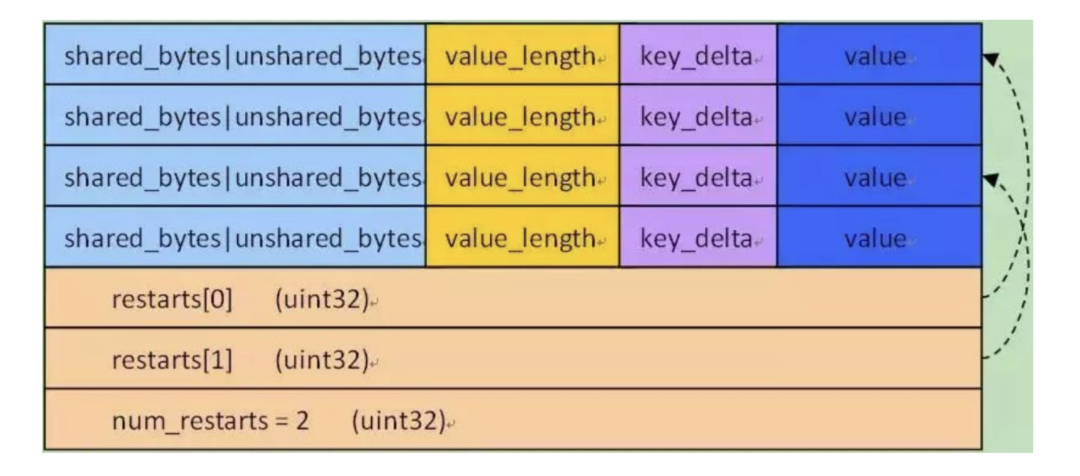Click the third row's value_length cell
This screenshot has width=1080, height=476.
pyautogui.click(x=523, y=176)
